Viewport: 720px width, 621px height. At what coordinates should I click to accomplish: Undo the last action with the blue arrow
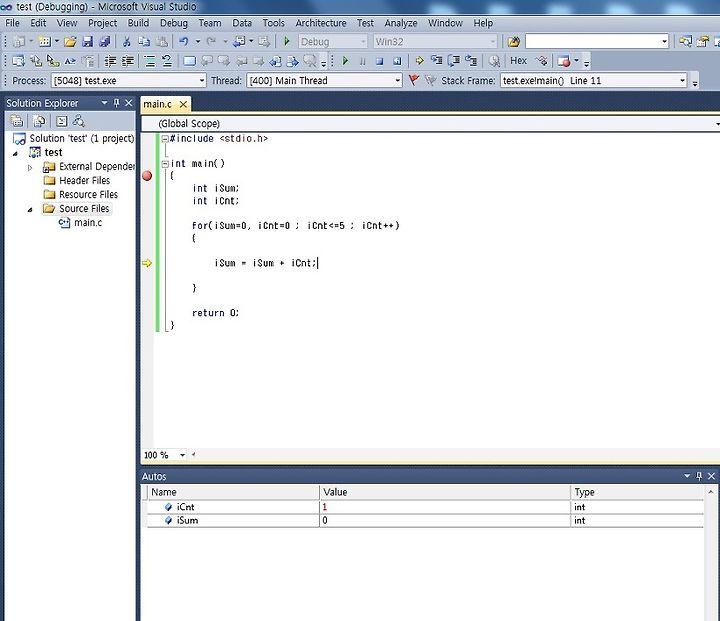(x=184, y=42)
